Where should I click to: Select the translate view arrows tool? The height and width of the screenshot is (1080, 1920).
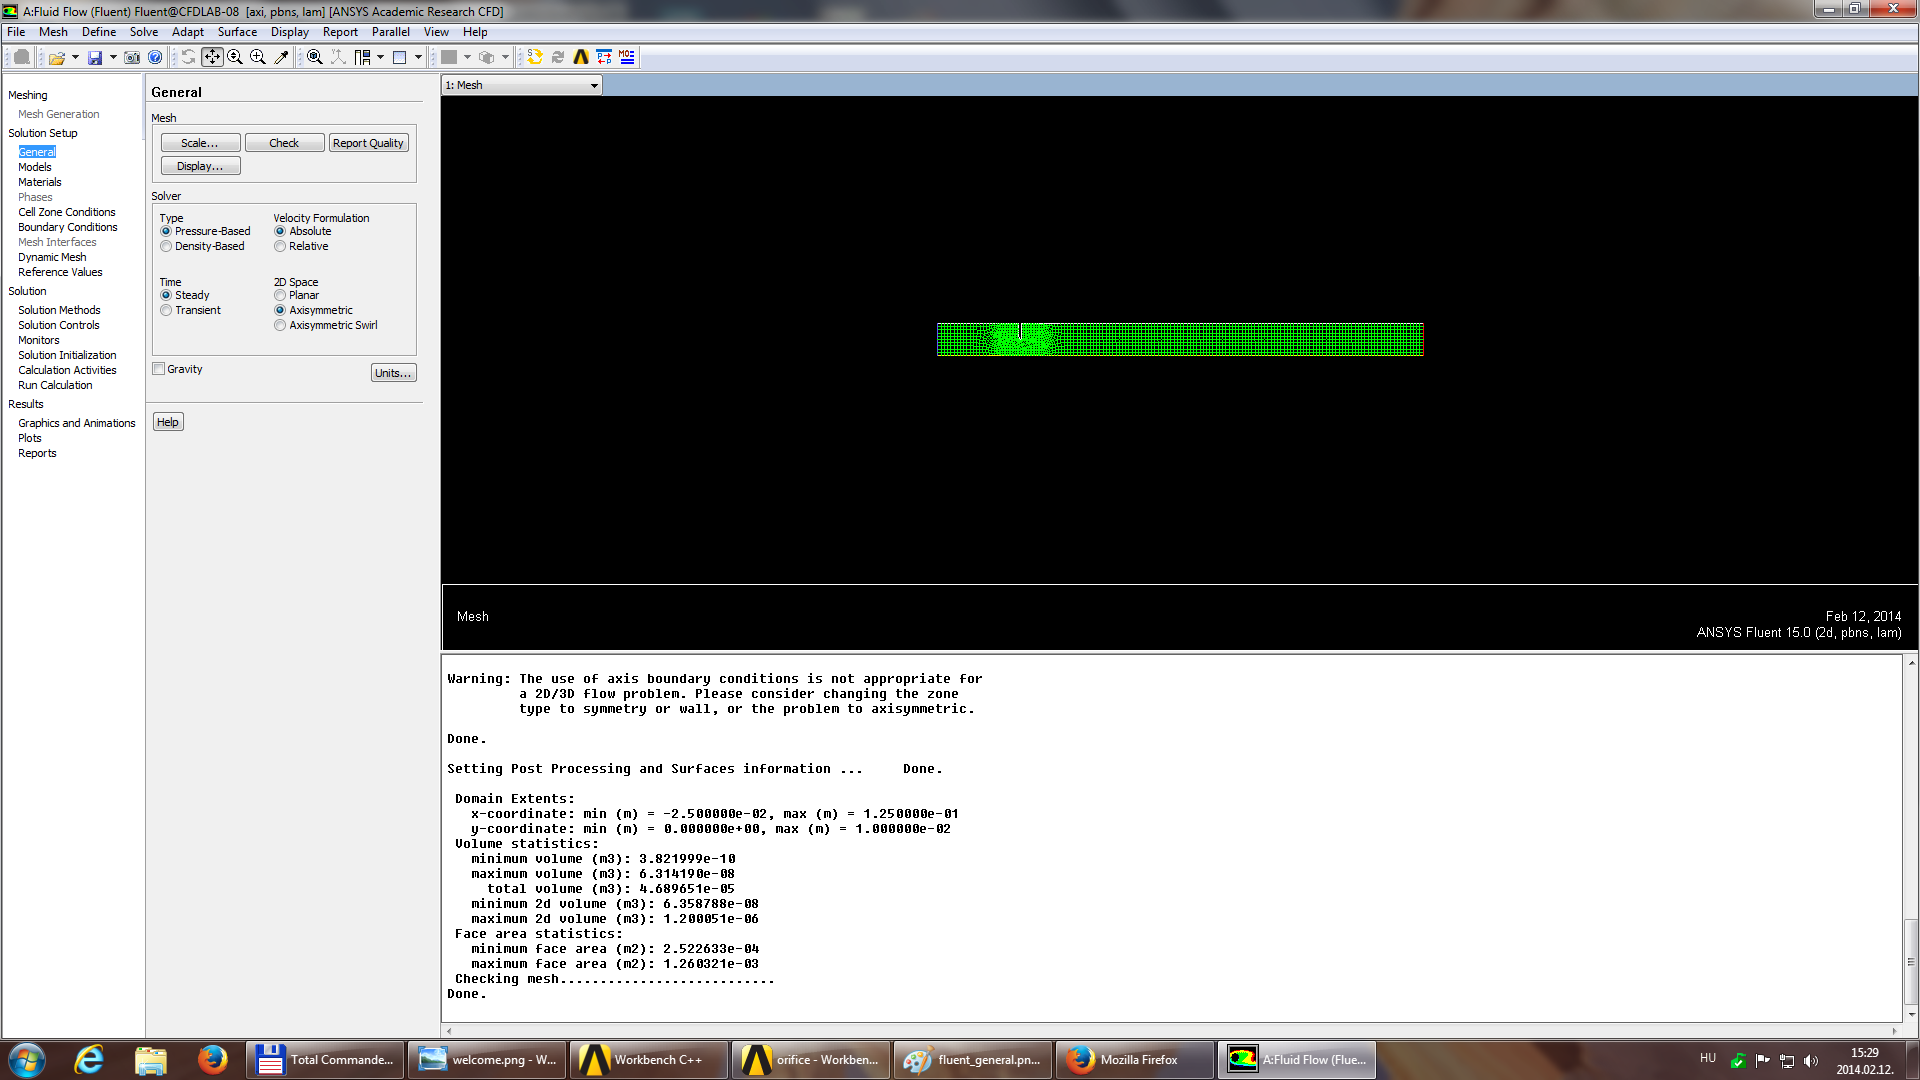click(212, 57)
